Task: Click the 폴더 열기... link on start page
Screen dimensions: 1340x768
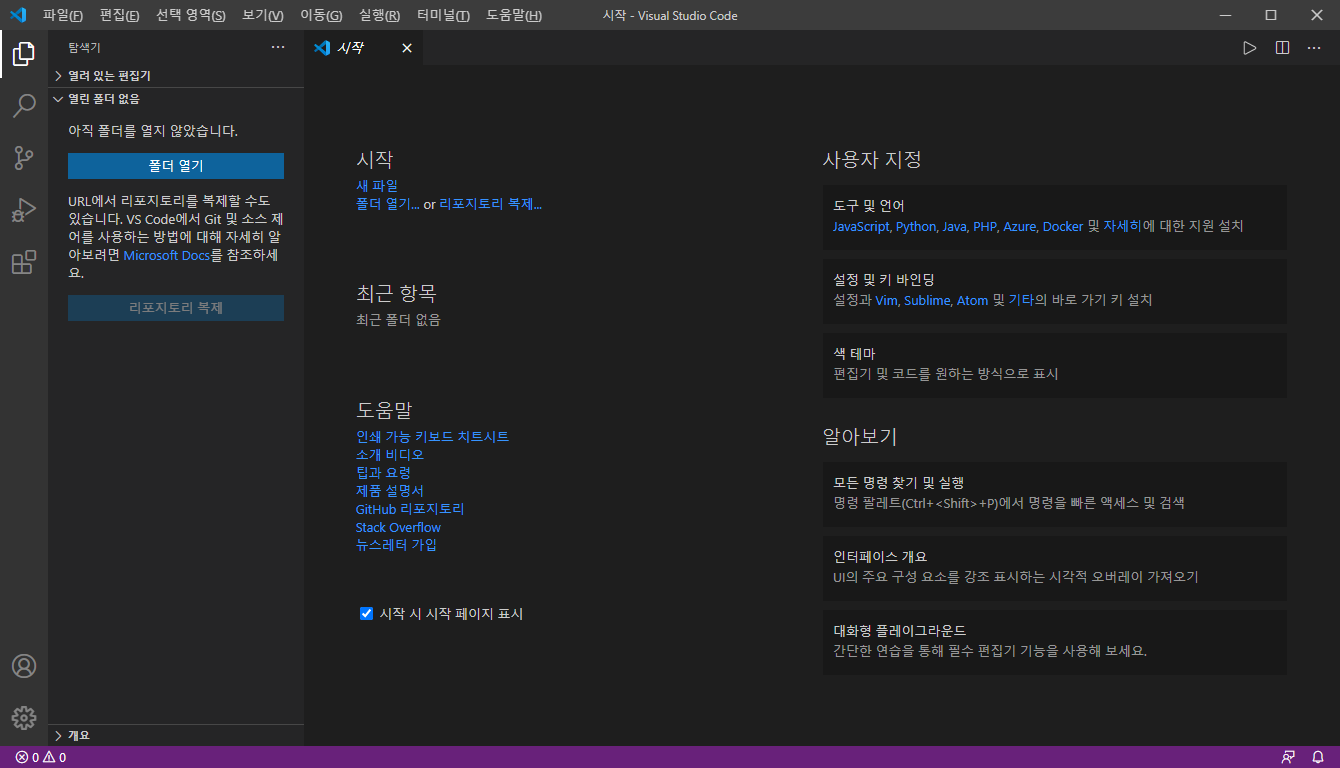Action: pyautogui.click(x=388, y=204)
